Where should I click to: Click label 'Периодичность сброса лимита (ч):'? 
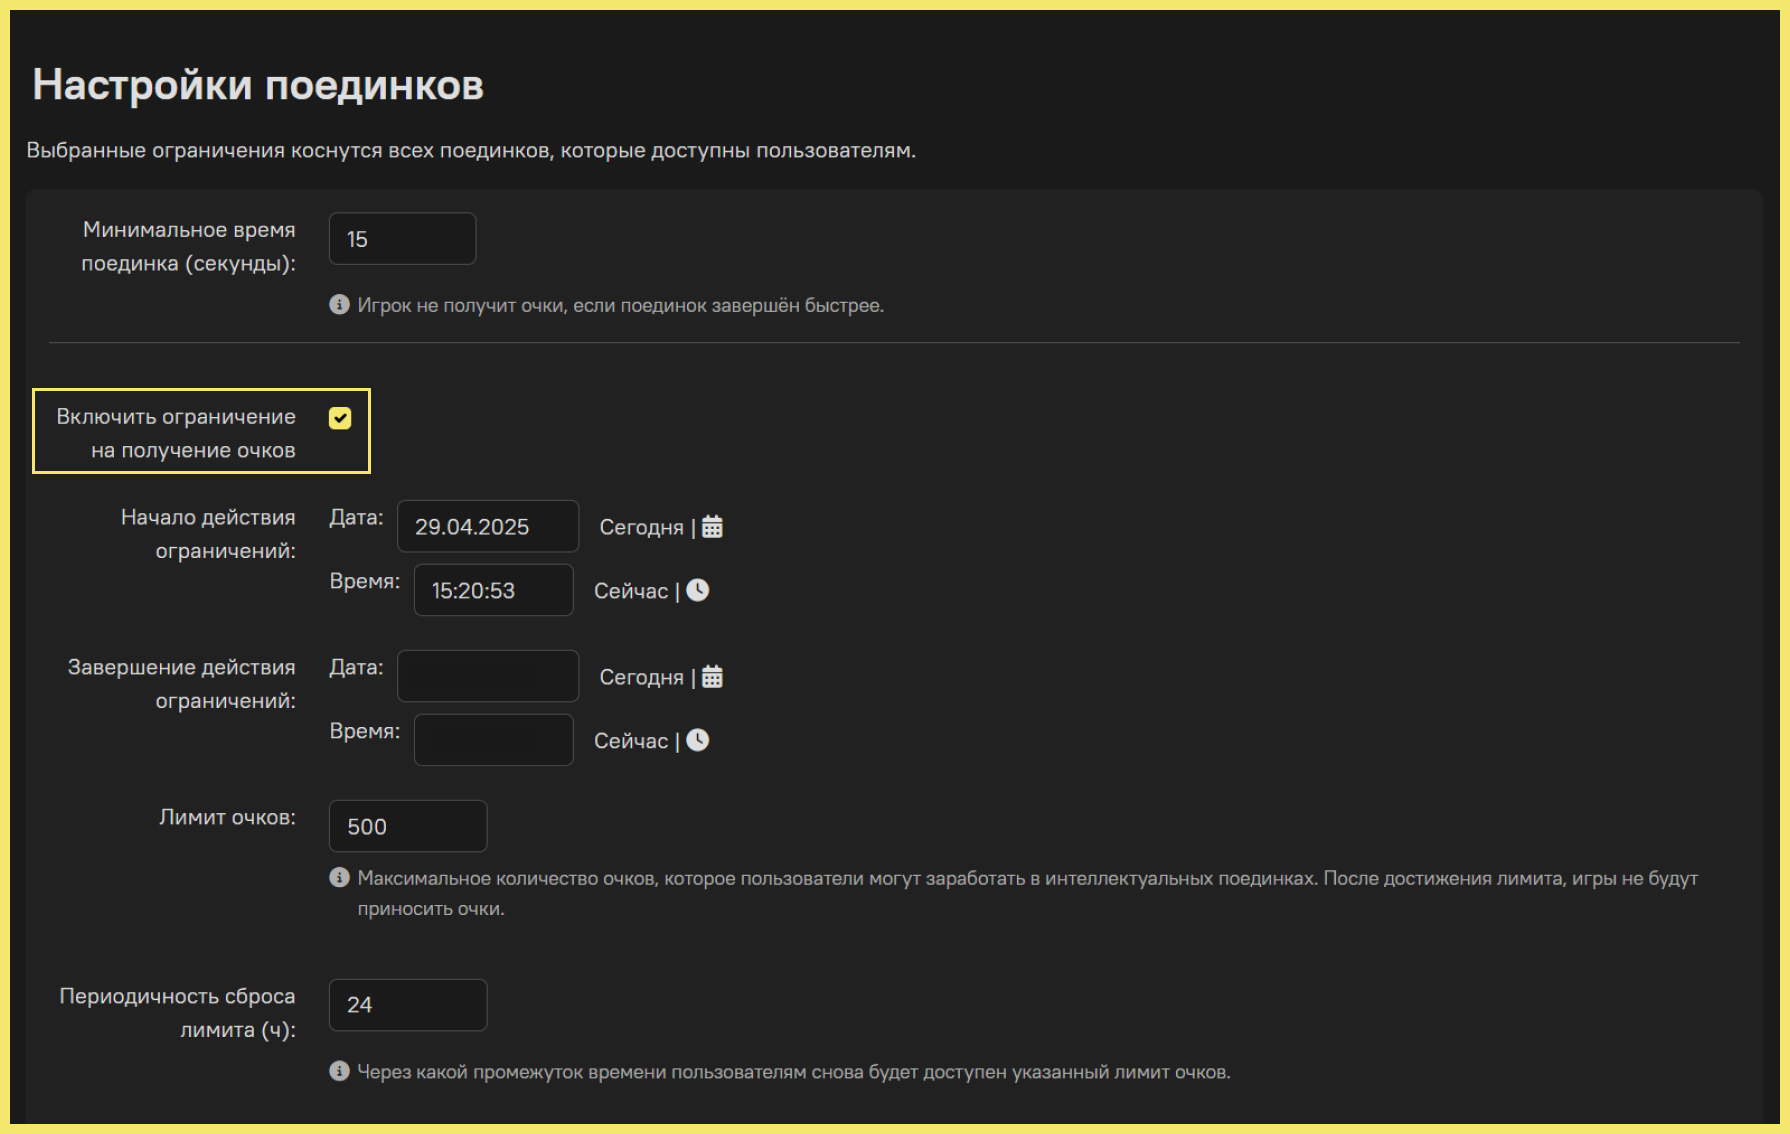(x=177, y=1013)
